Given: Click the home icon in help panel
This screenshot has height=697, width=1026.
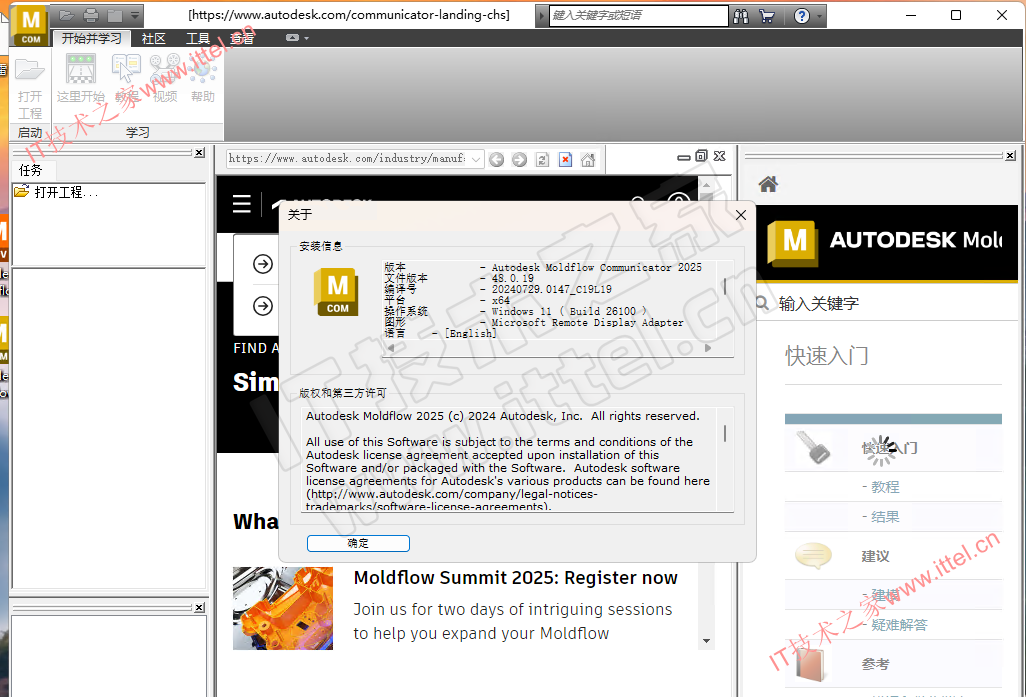Looking at the screenshot, I should coord(768,185).
